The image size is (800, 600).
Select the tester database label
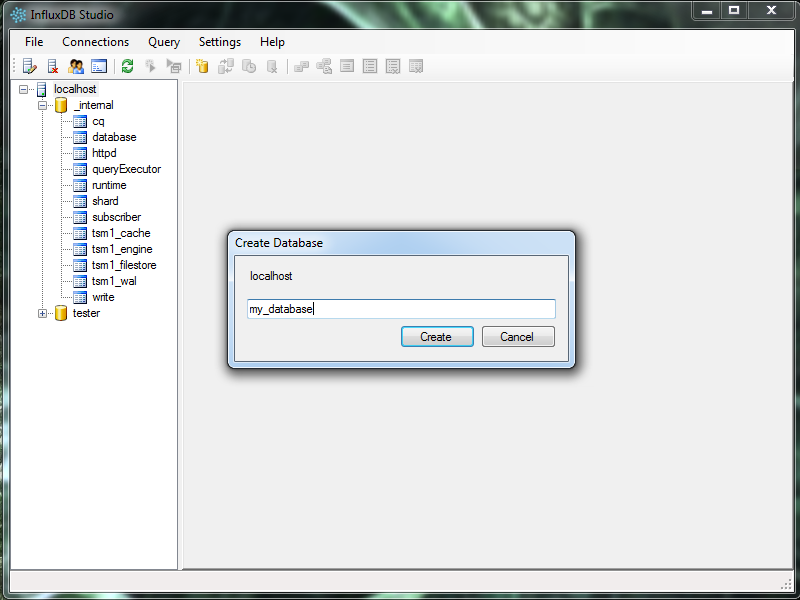(x=86, y=313)
